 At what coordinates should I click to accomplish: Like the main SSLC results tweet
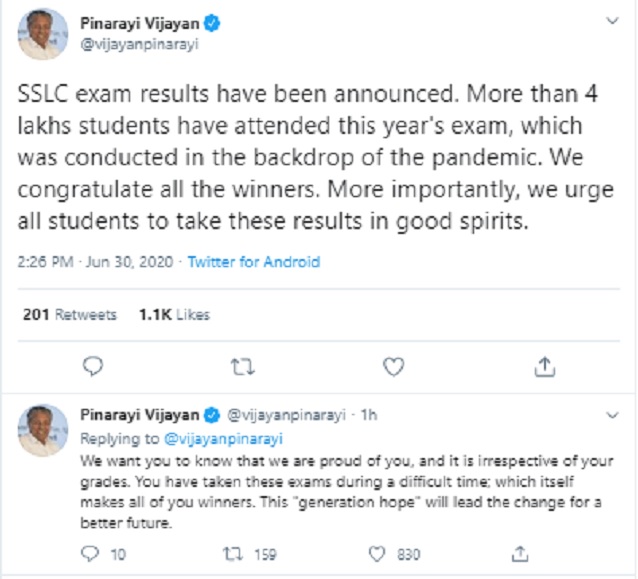click(394, 367)
